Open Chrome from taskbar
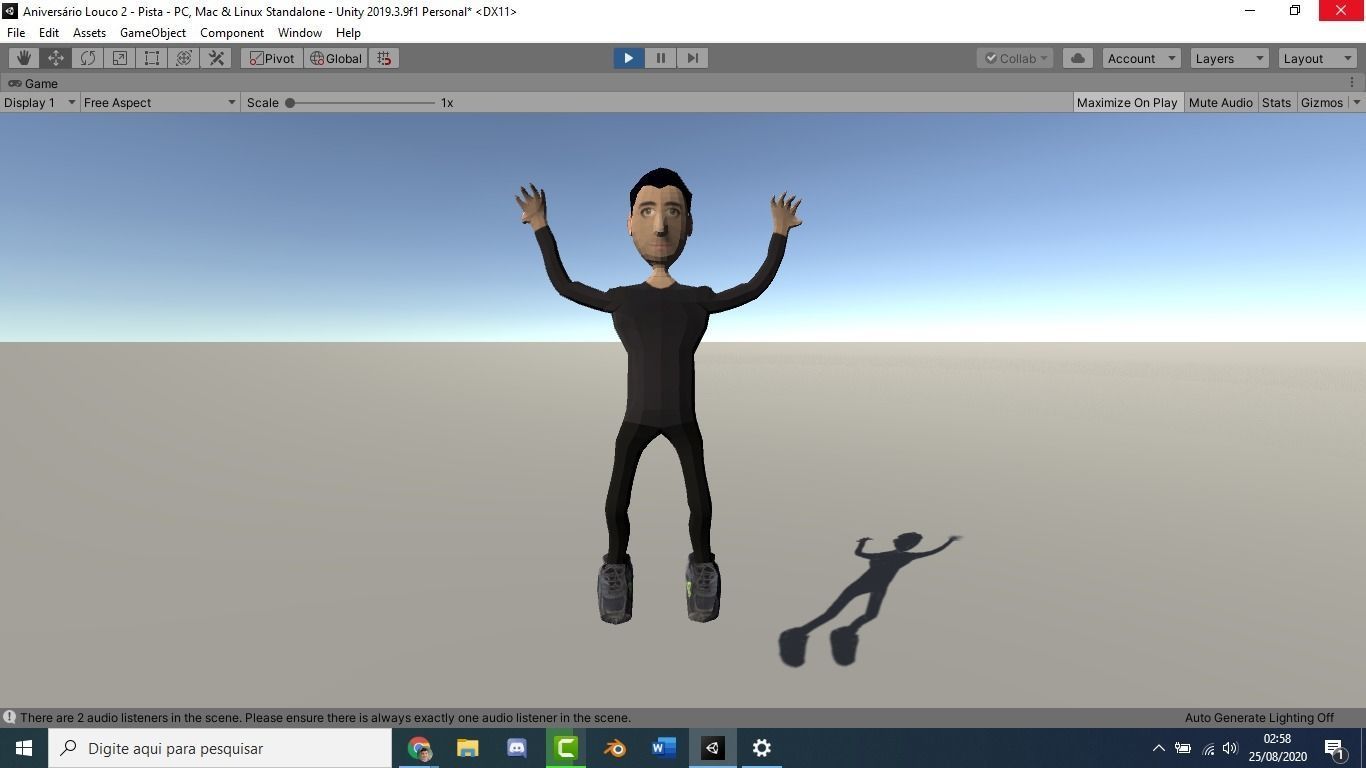The image size is (1366, 768). (419, 748)
